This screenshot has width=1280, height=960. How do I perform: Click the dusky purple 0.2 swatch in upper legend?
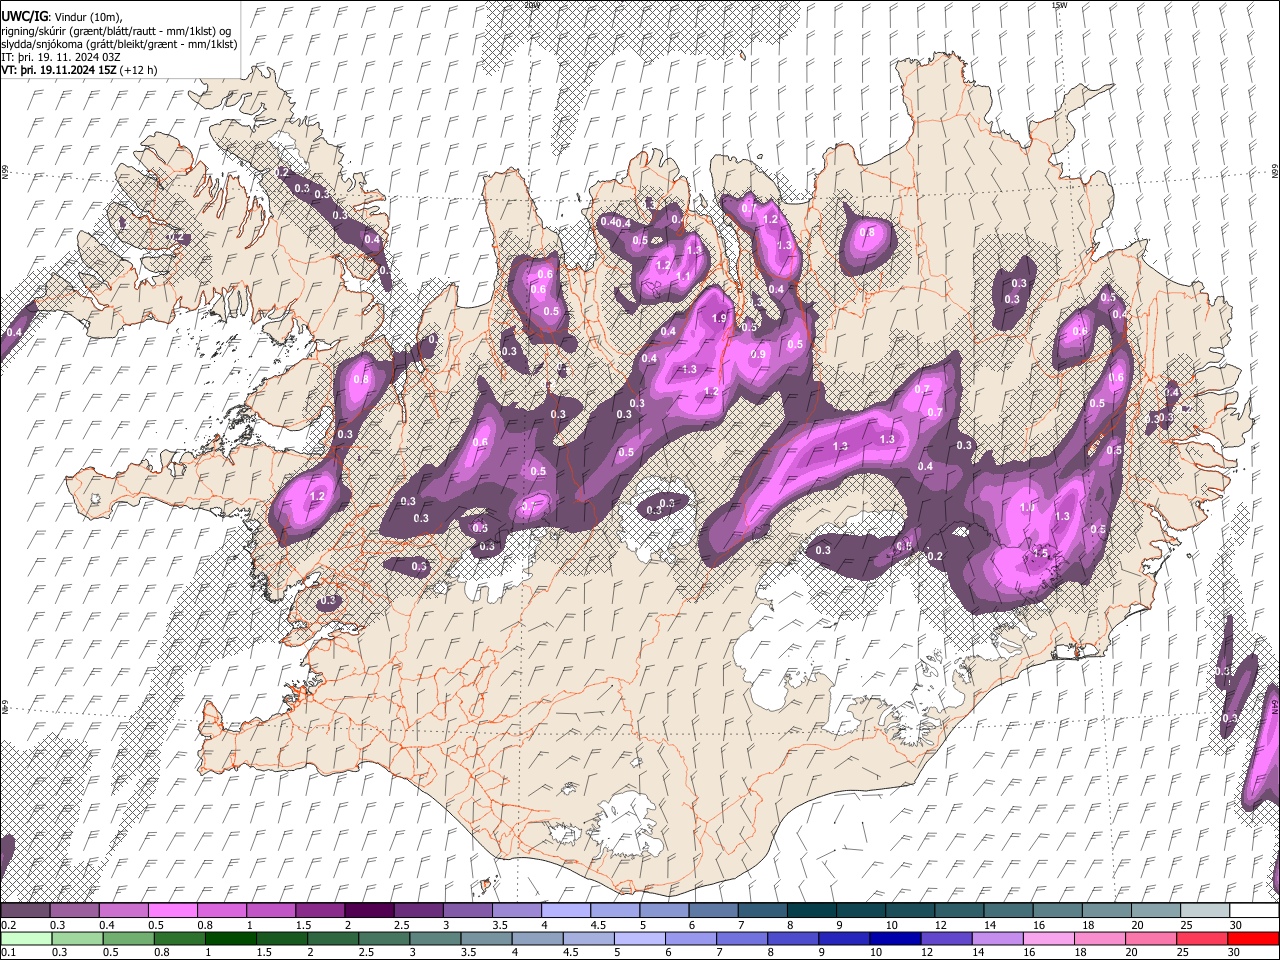click(x=25, y=910)
